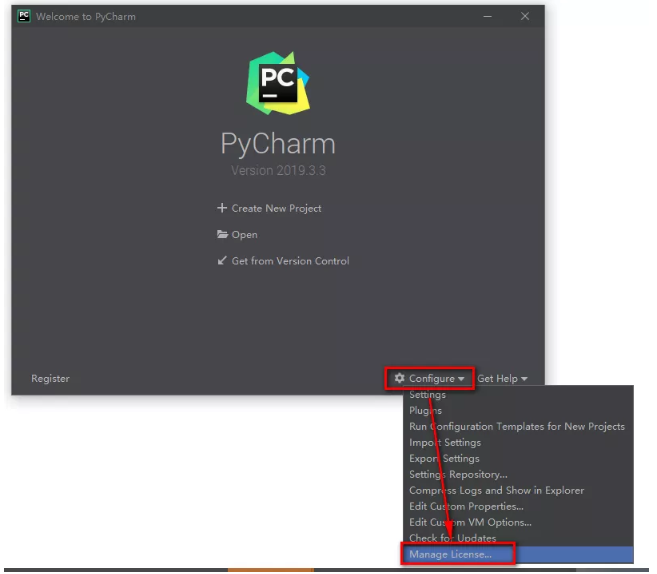
Task: Choose Plugins in the Configure menu
Action: tap(518, 411)
